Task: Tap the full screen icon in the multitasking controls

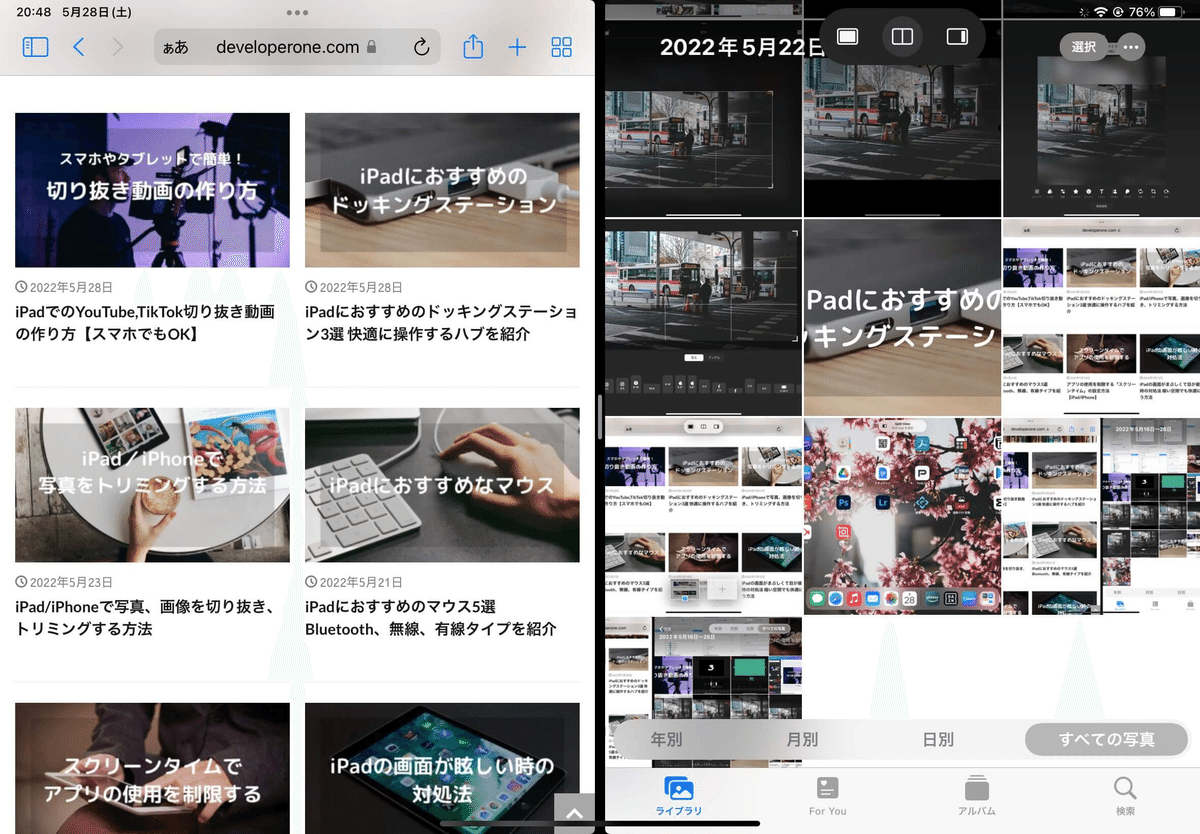Action: pos(847,36)
